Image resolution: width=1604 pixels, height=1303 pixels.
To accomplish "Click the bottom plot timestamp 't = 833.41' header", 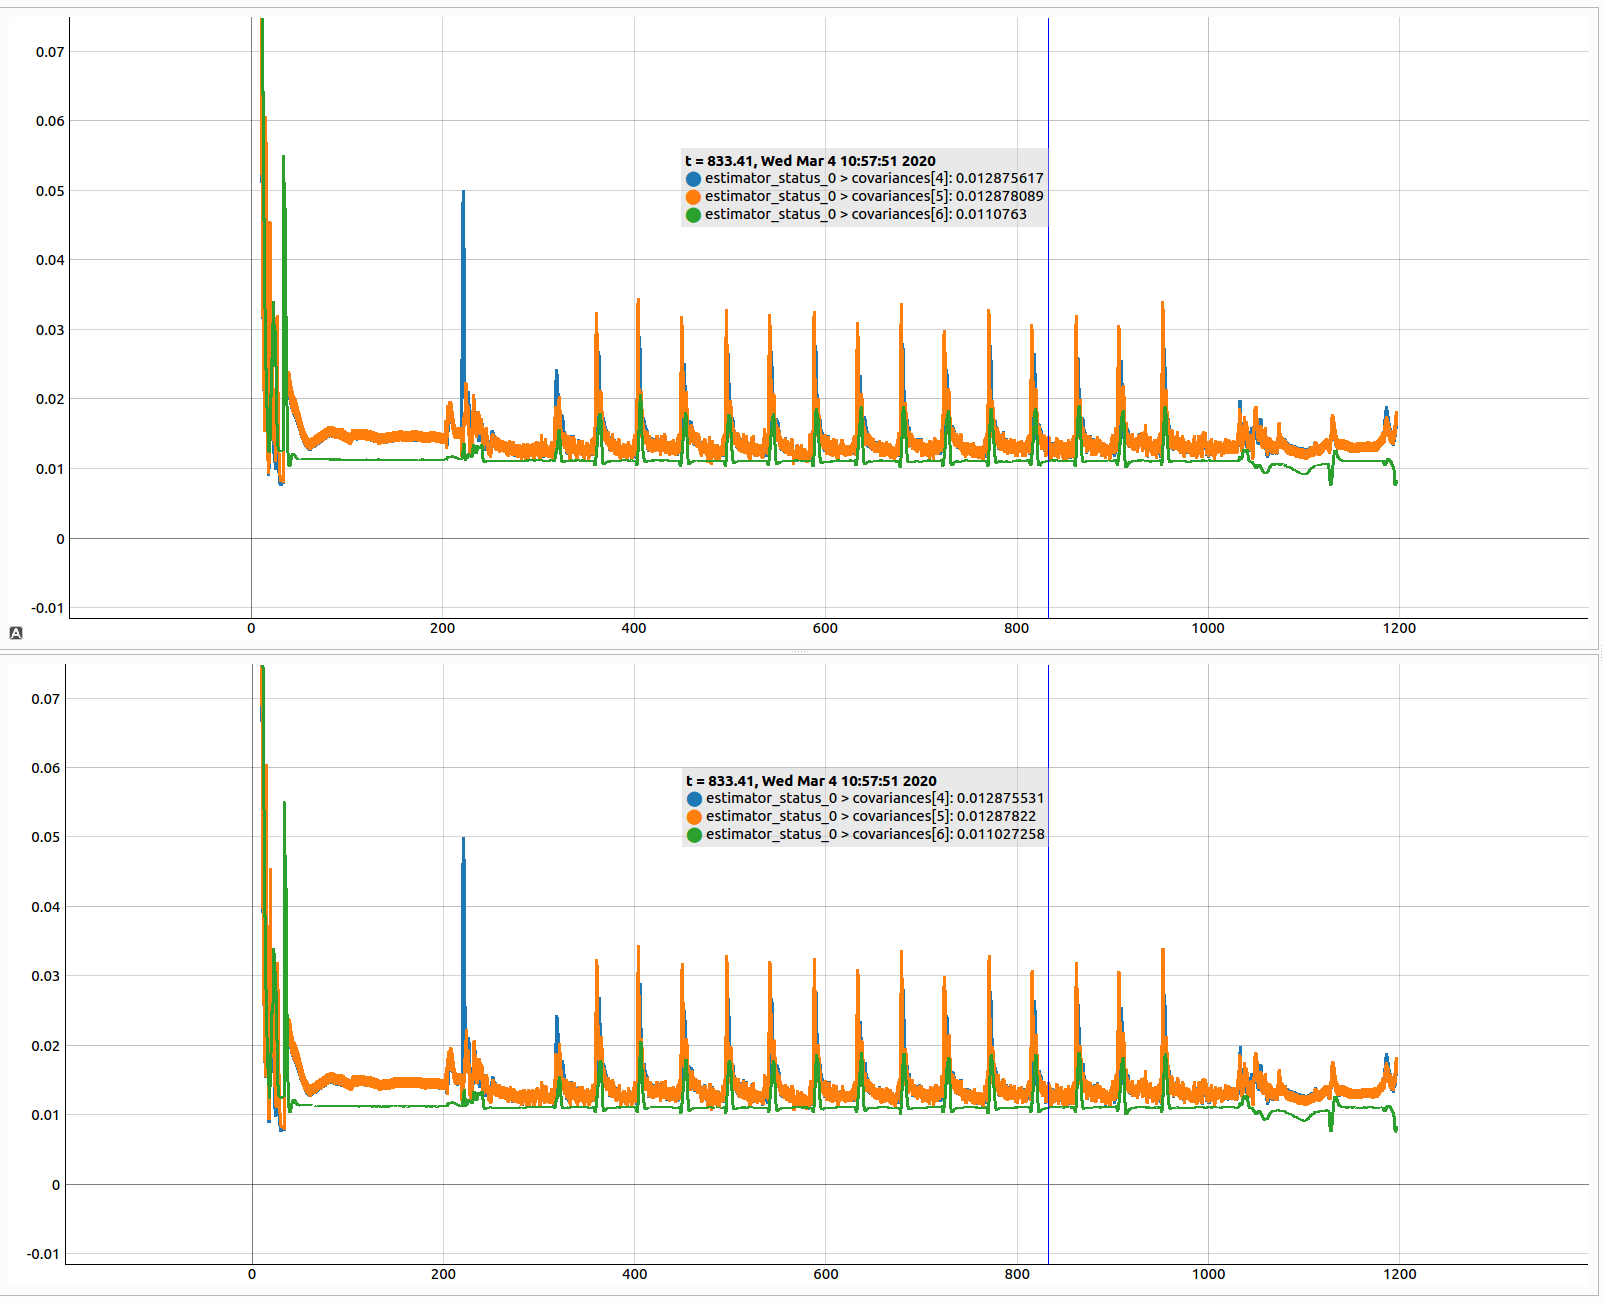I will point(811,781).
